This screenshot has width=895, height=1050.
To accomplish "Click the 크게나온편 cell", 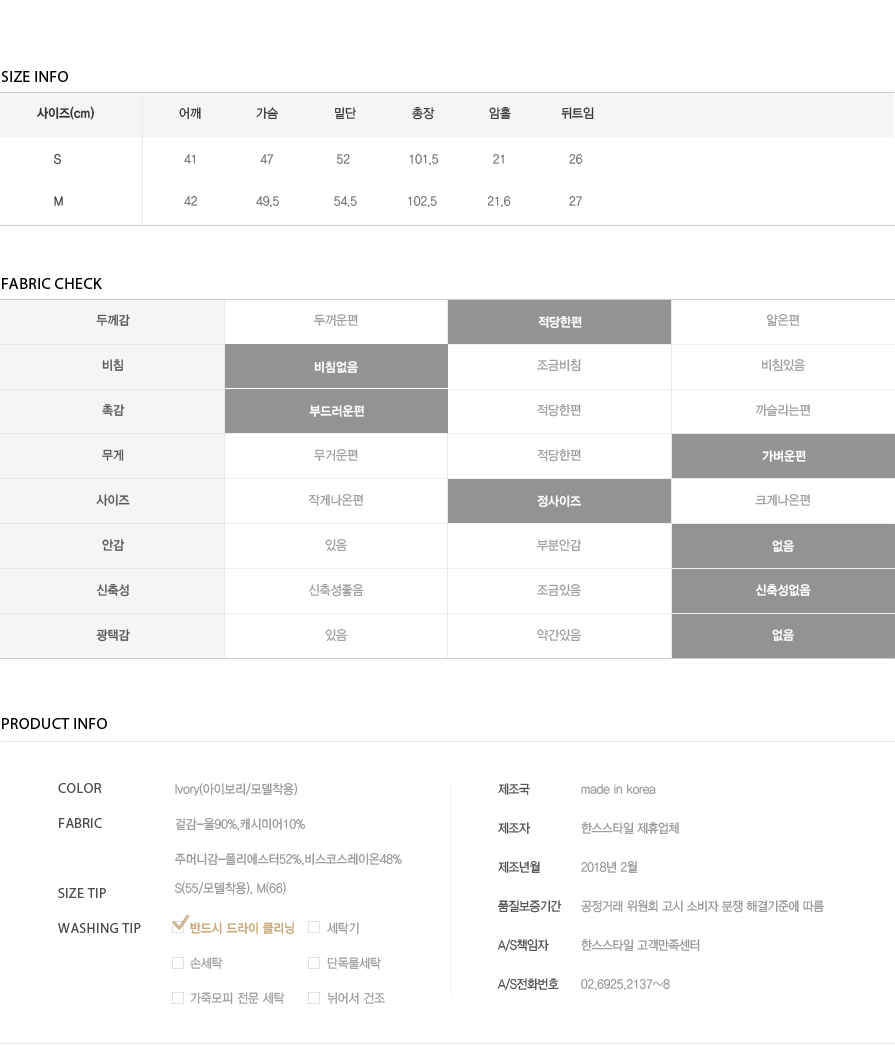I will (783, 500).
